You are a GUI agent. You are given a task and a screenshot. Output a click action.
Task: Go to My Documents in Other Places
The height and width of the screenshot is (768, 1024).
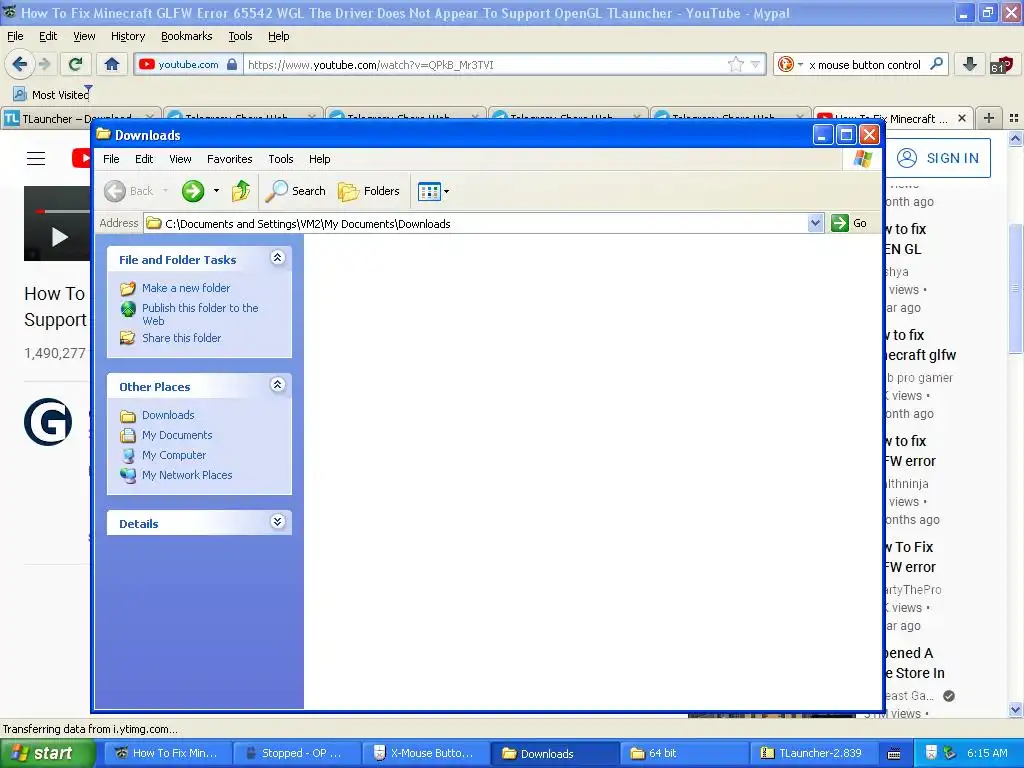coord(177,435)
